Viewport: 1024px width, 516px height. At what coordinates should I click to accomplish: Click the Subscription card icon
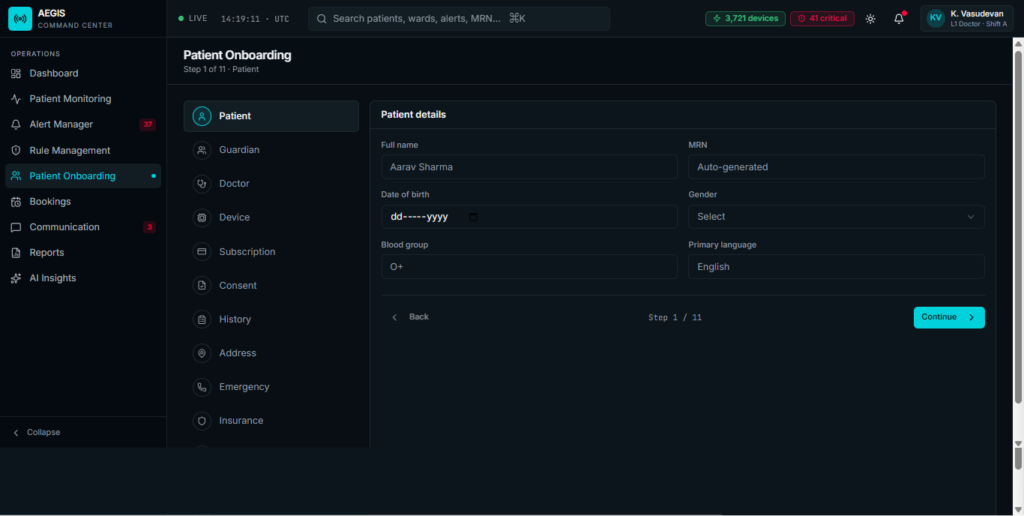pos(202,251)
